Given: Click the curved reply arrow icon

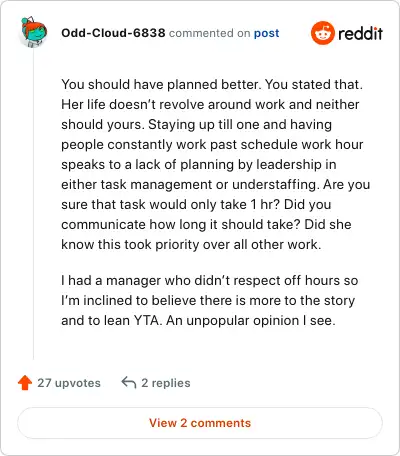Looking at the screenshot, I should 129,382.
